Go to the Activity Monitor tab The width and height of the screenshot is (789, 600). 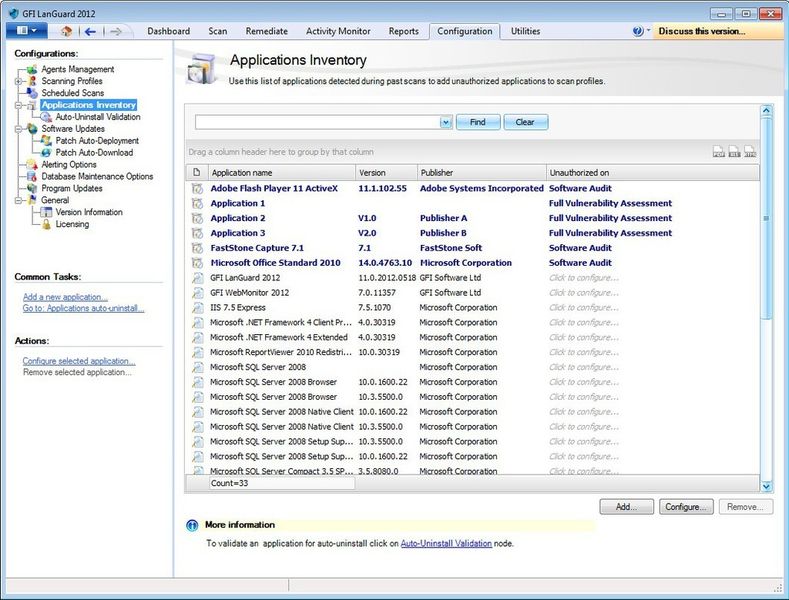tap(338, 31)
